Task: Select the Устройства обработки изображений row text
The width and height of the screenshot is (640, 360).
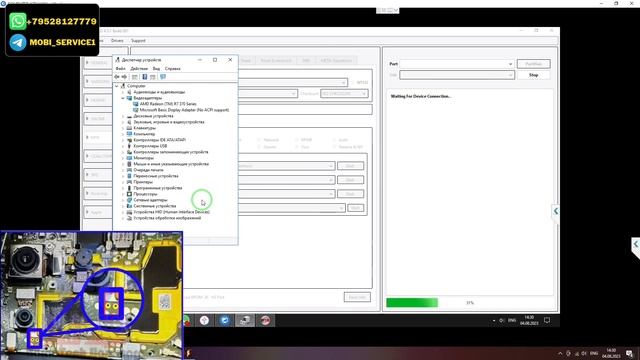Action: 167,218
